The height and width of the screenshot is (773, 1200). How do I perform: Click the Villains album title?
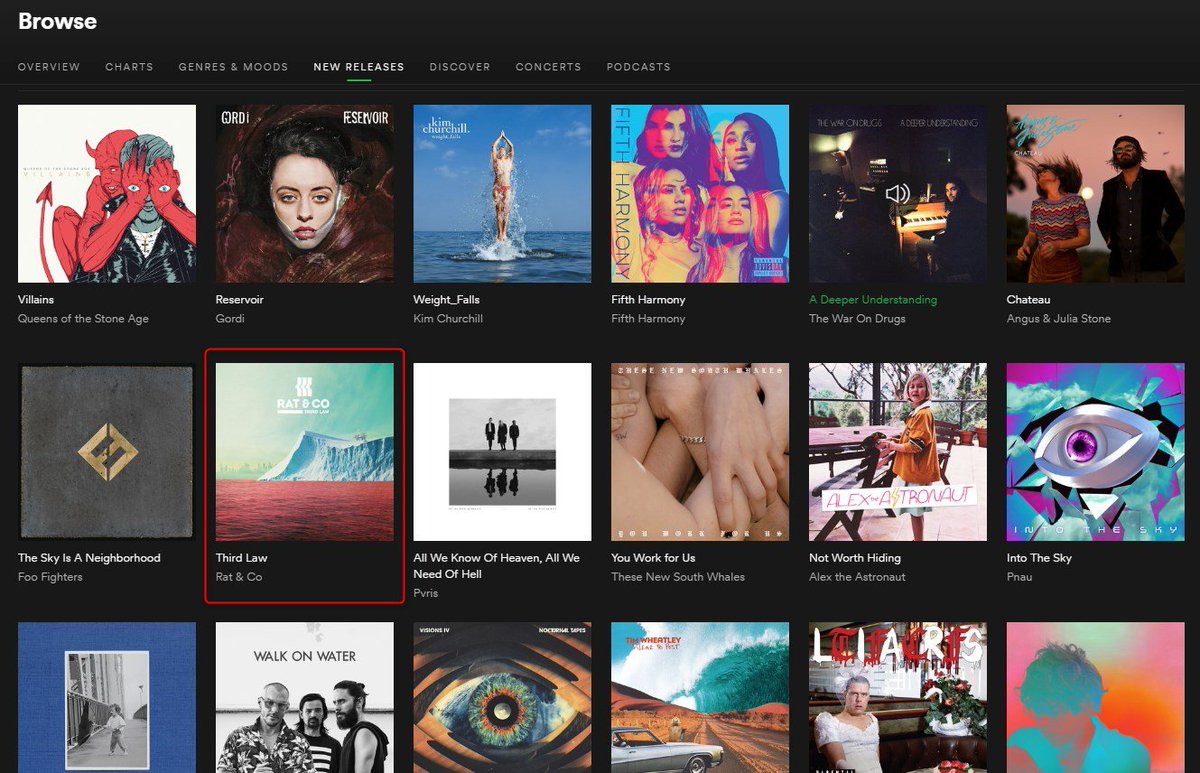pos(36,300)
